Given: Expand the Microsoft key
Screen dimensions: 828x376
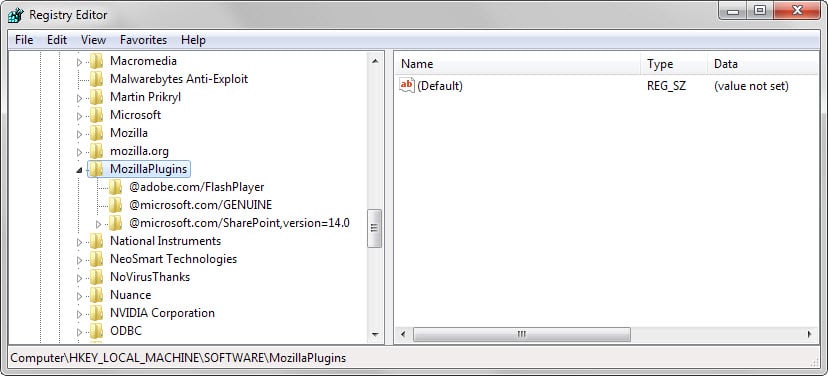Looking at the screenshot, I should (80, 116).
